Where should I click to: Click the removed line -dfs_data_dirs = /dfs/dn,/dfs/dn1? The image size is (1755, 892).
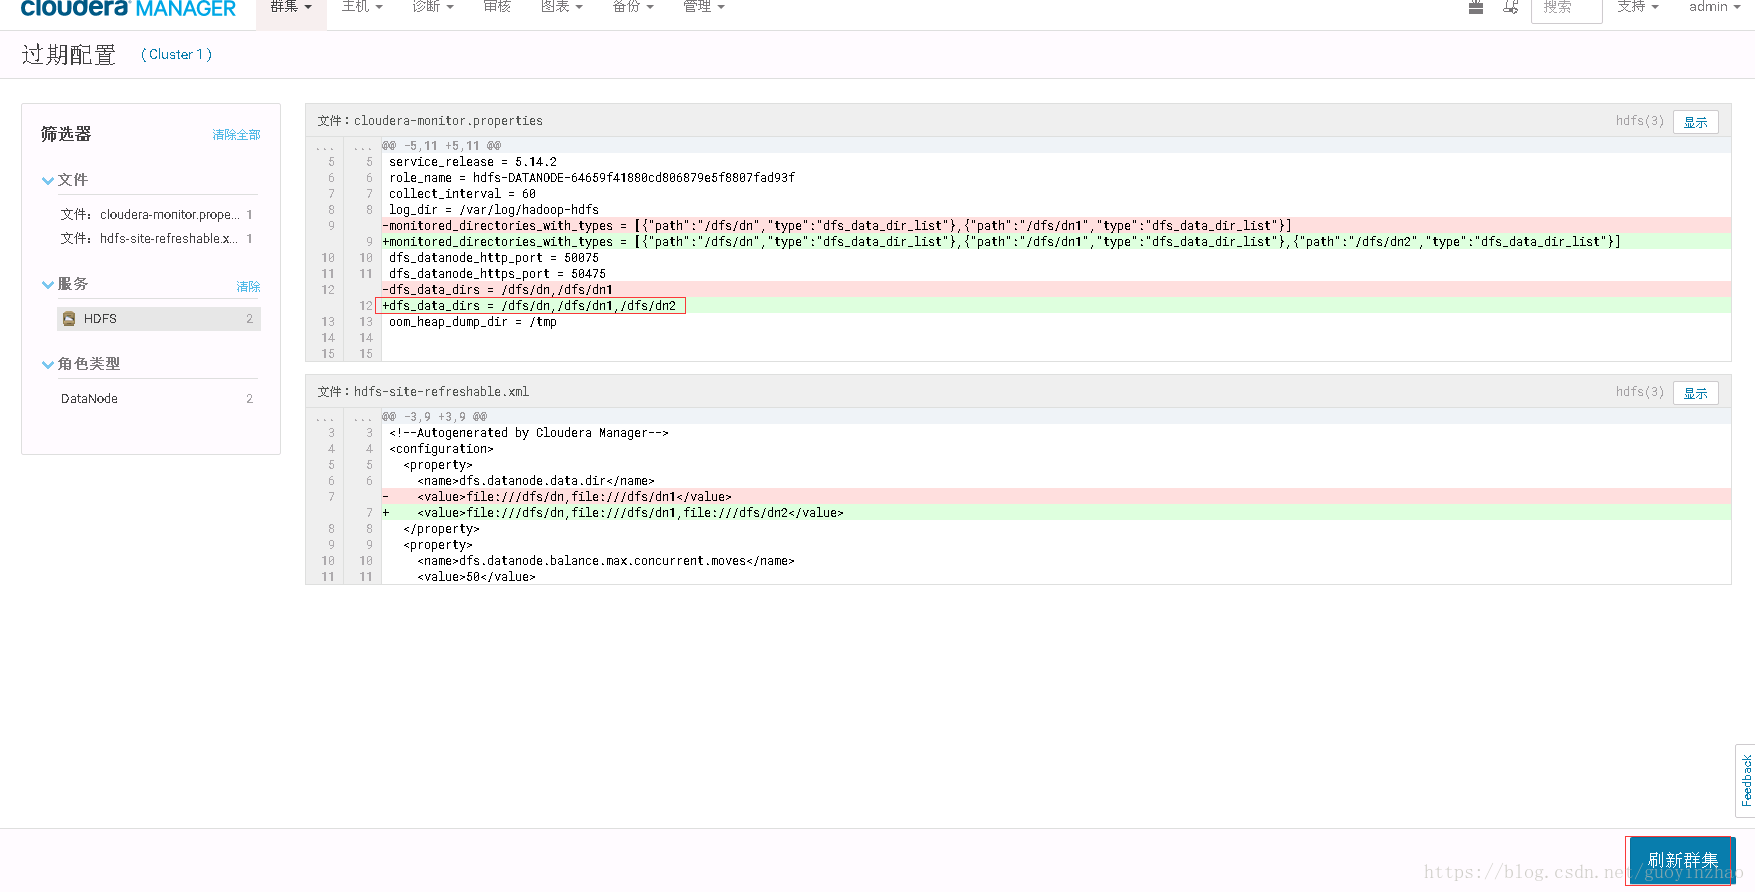pyautogui.click(x=1056, y=290)
